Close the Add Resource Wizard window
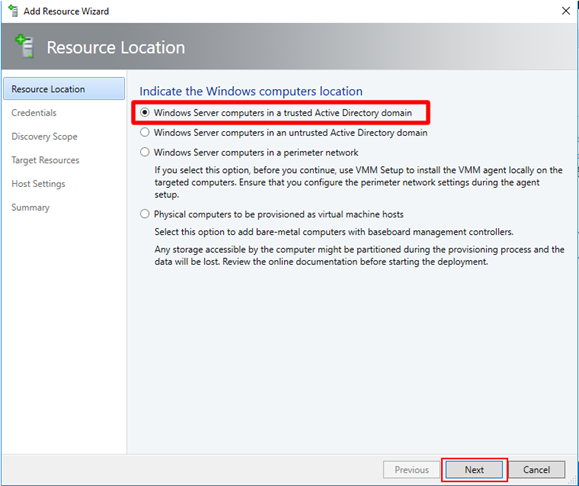 coord(565,11)
